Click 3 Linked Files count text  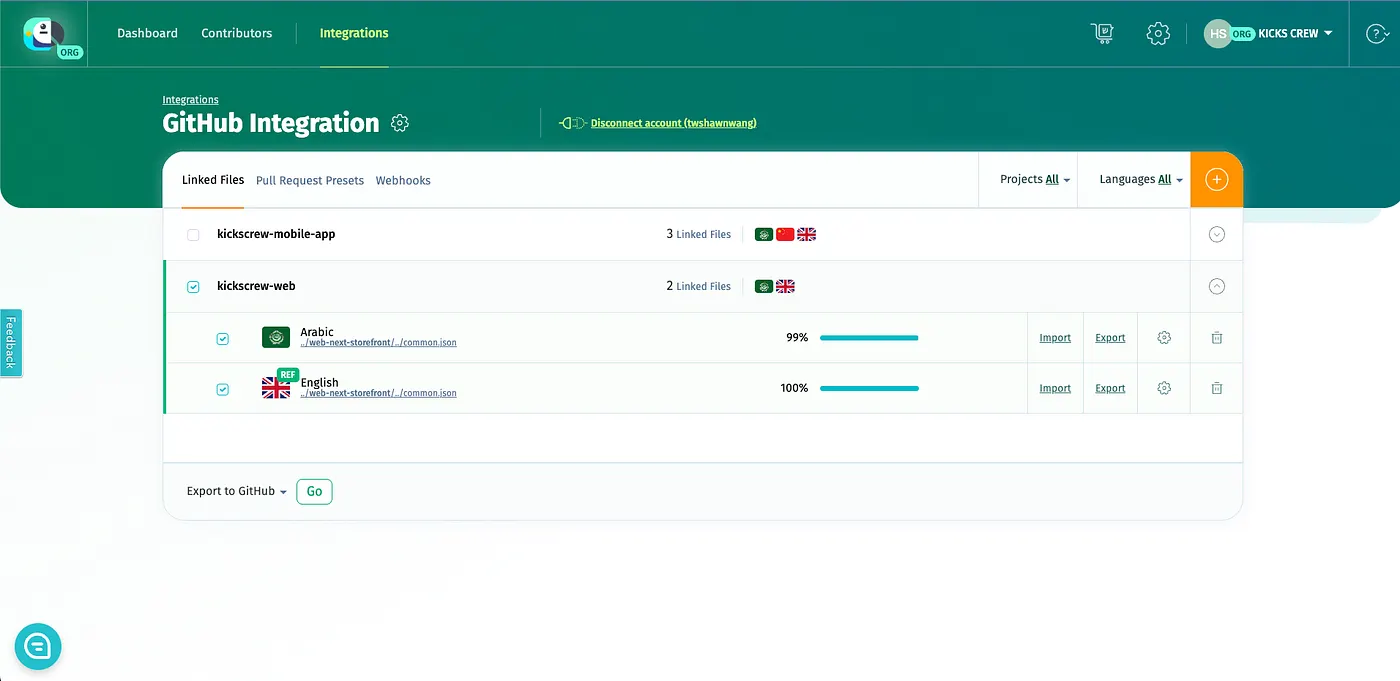[698, 234]
